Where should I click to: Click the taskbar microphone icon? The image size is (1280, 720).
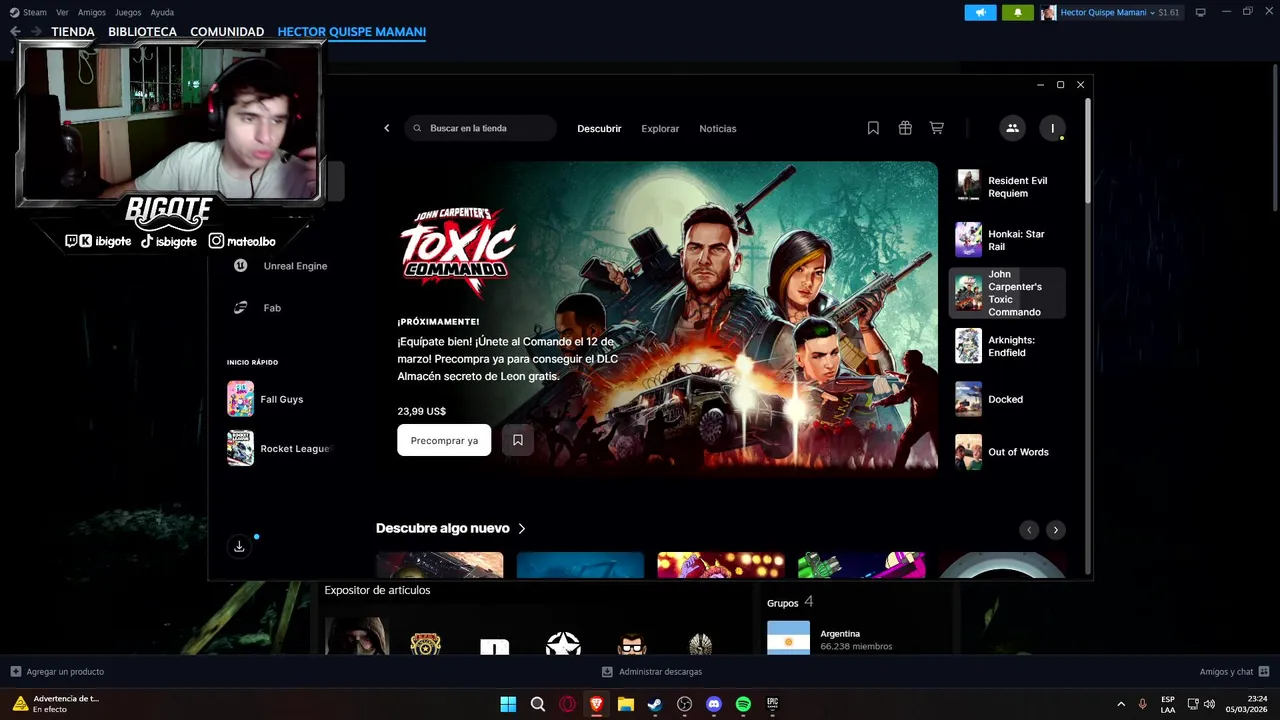click(1142, 704)
